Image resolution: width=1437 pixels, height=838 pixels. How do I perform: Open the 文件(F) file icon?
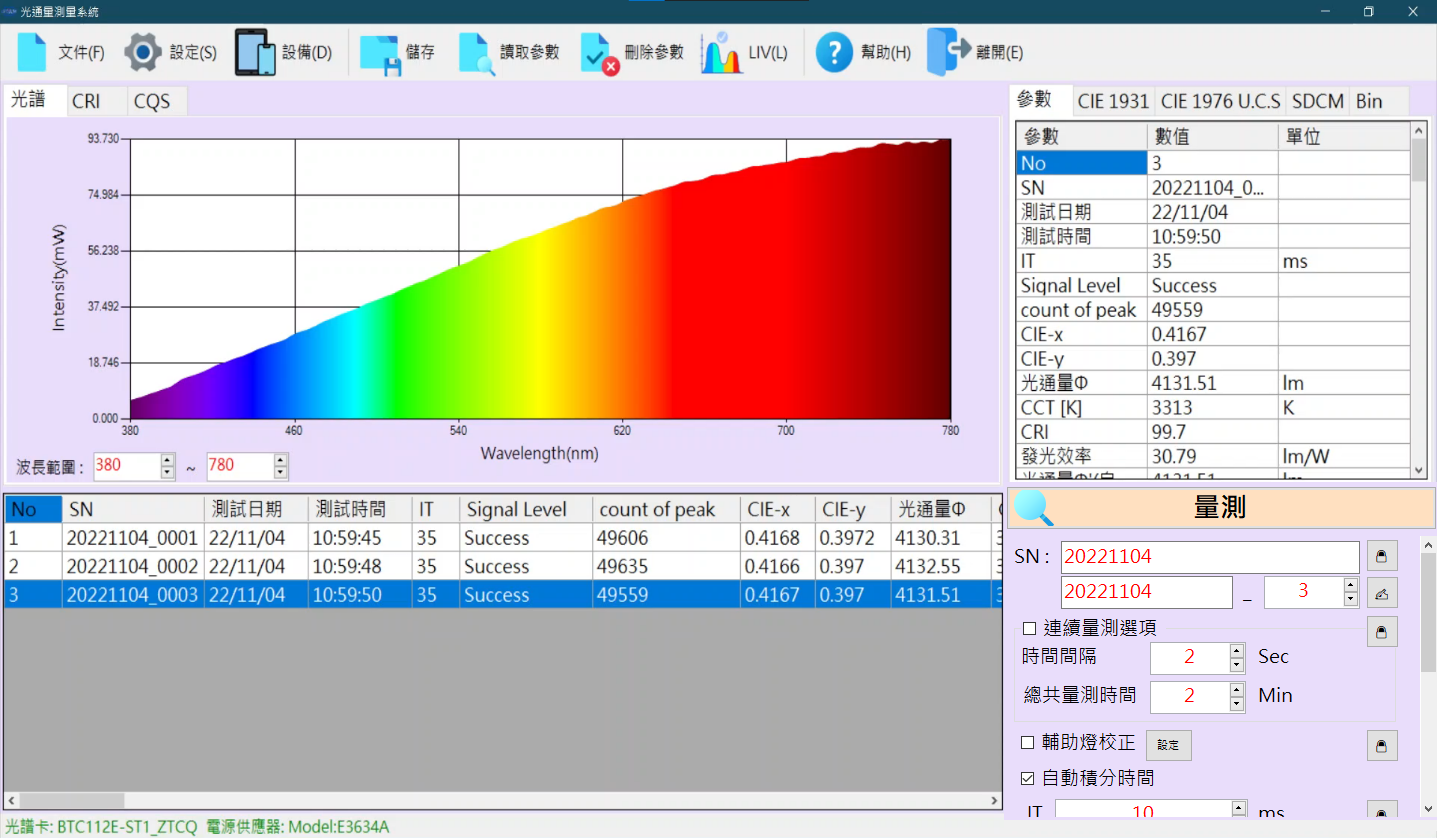(32, 52)
